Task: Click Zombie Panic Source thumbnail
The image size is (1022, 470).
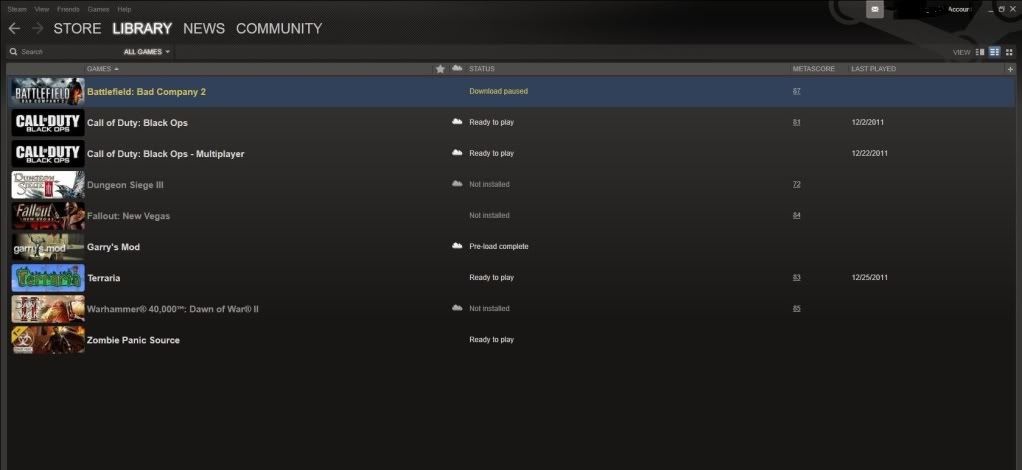Action: (48, 340)
